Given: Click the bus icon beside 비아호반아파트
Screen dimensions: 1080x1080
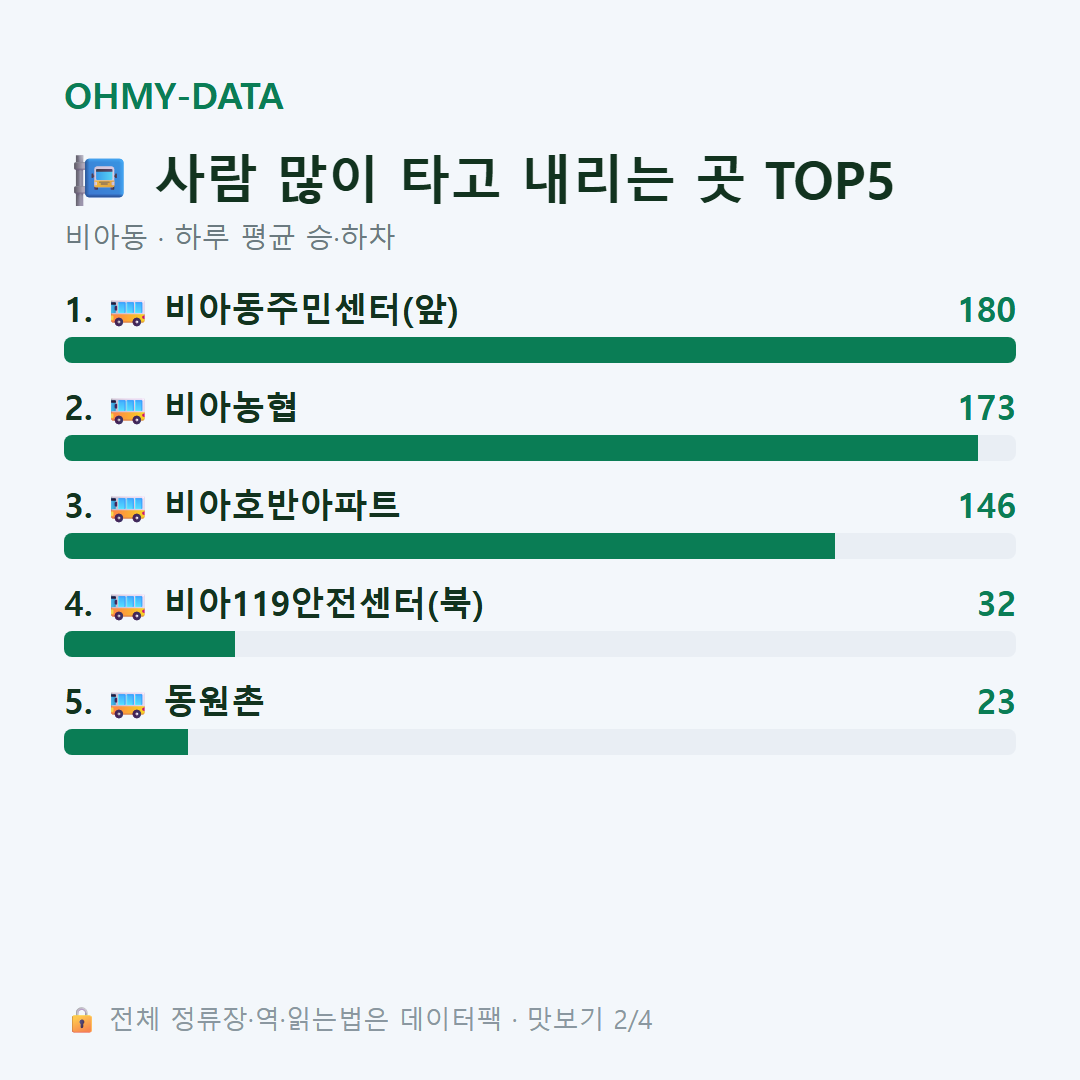Looking at the screenshot, I should coord(128,508).
